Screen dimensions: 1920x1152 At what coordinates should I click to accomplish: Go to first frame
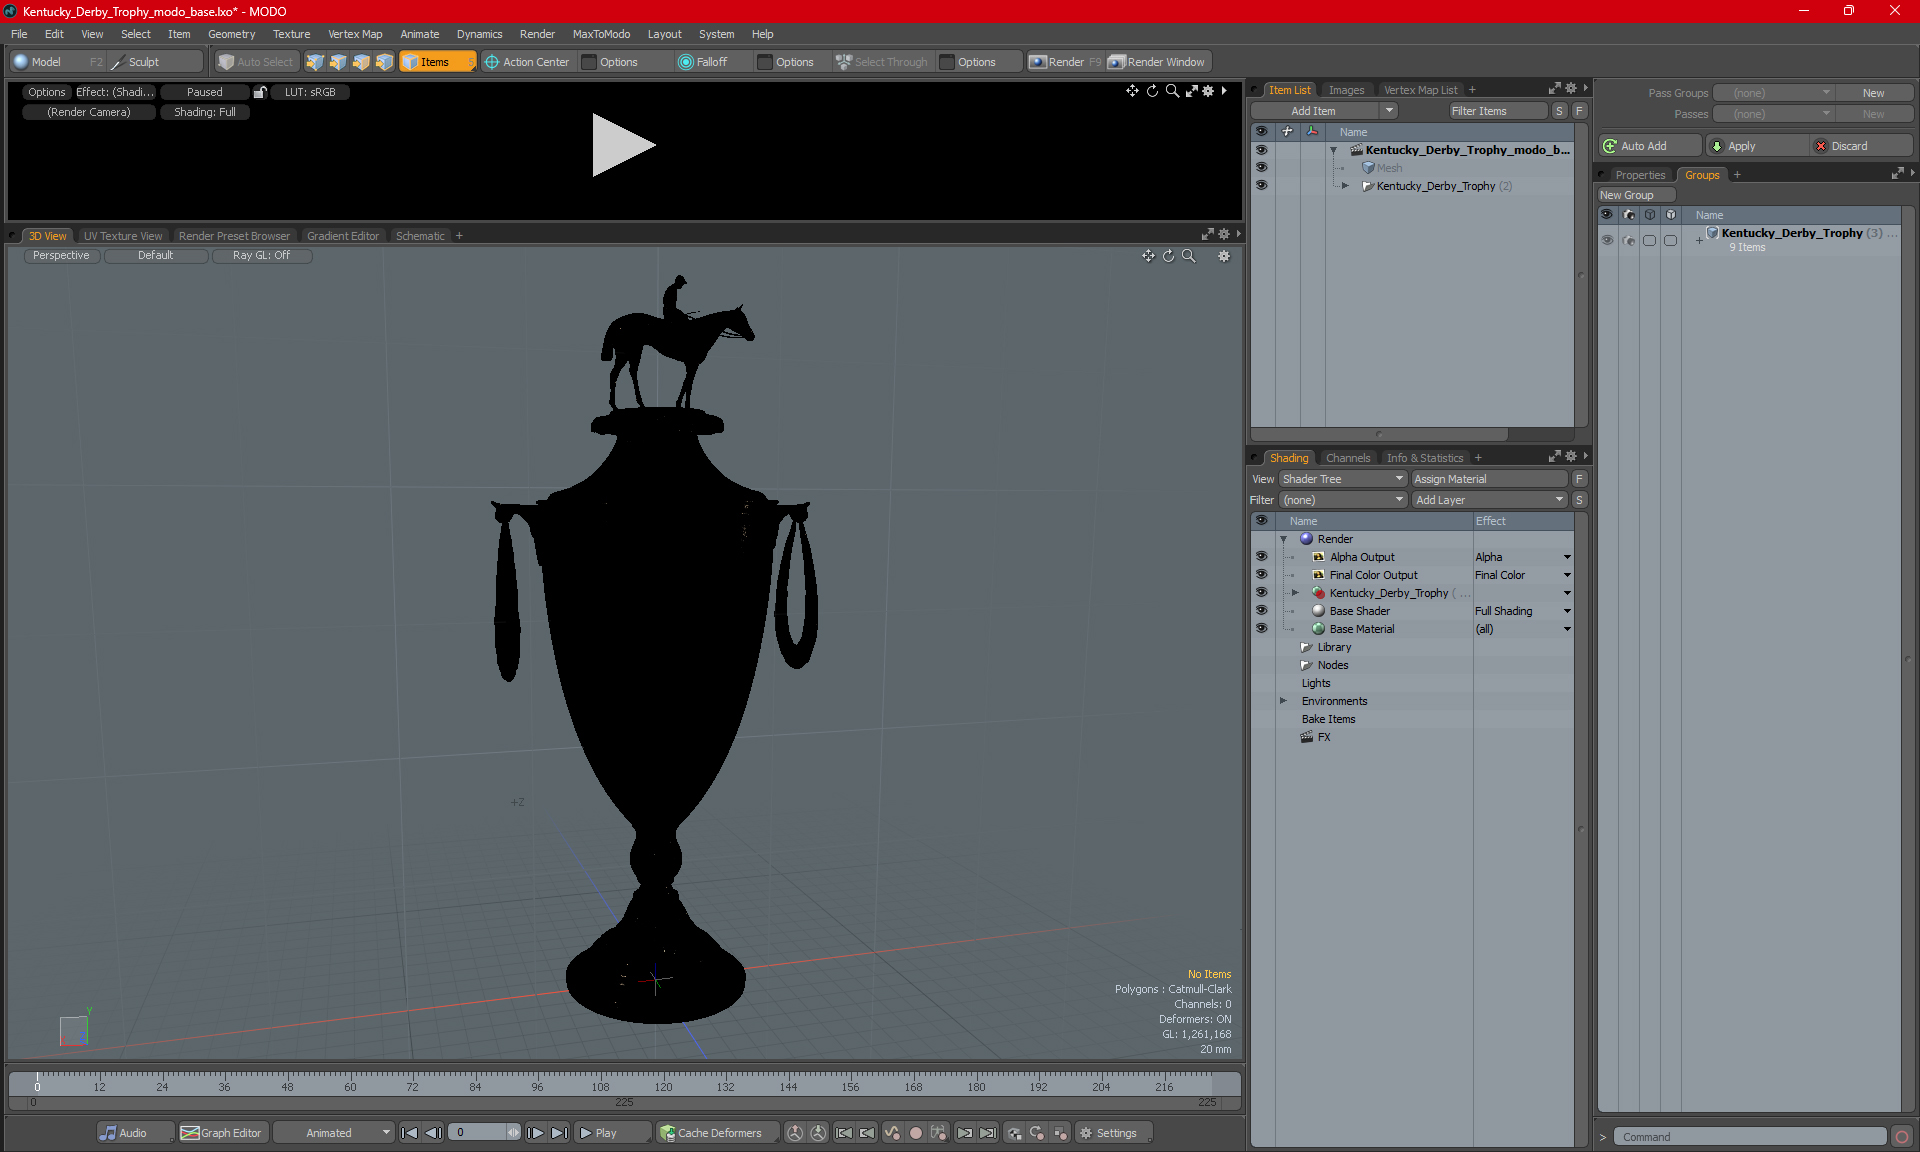pos(409,1133)
